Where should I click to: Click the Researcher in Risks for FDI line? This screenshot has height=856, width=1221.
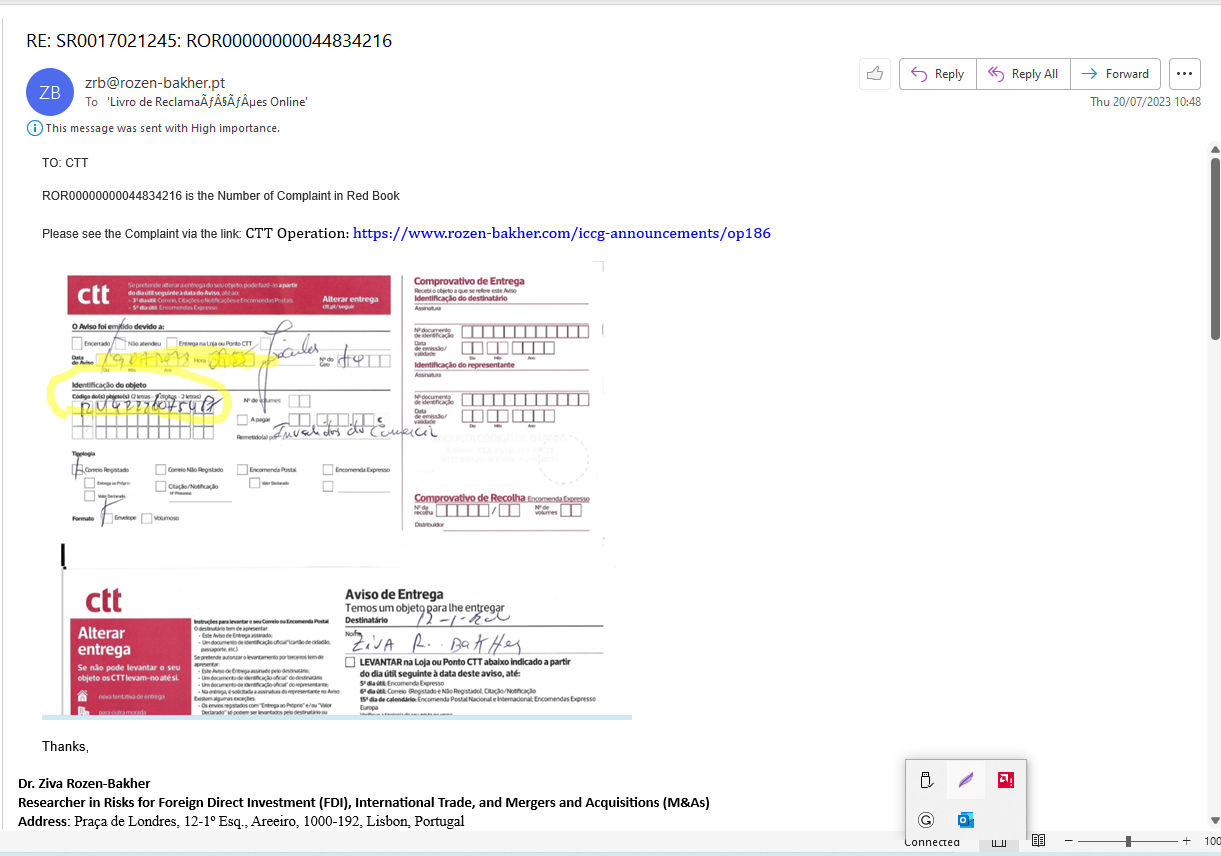[364, 802]
